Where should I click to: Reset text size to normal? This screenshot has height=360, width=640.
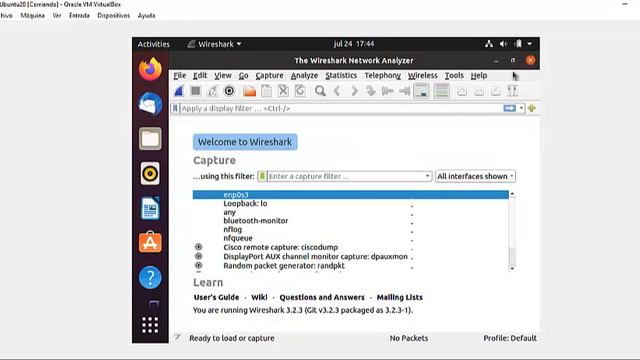496,91
